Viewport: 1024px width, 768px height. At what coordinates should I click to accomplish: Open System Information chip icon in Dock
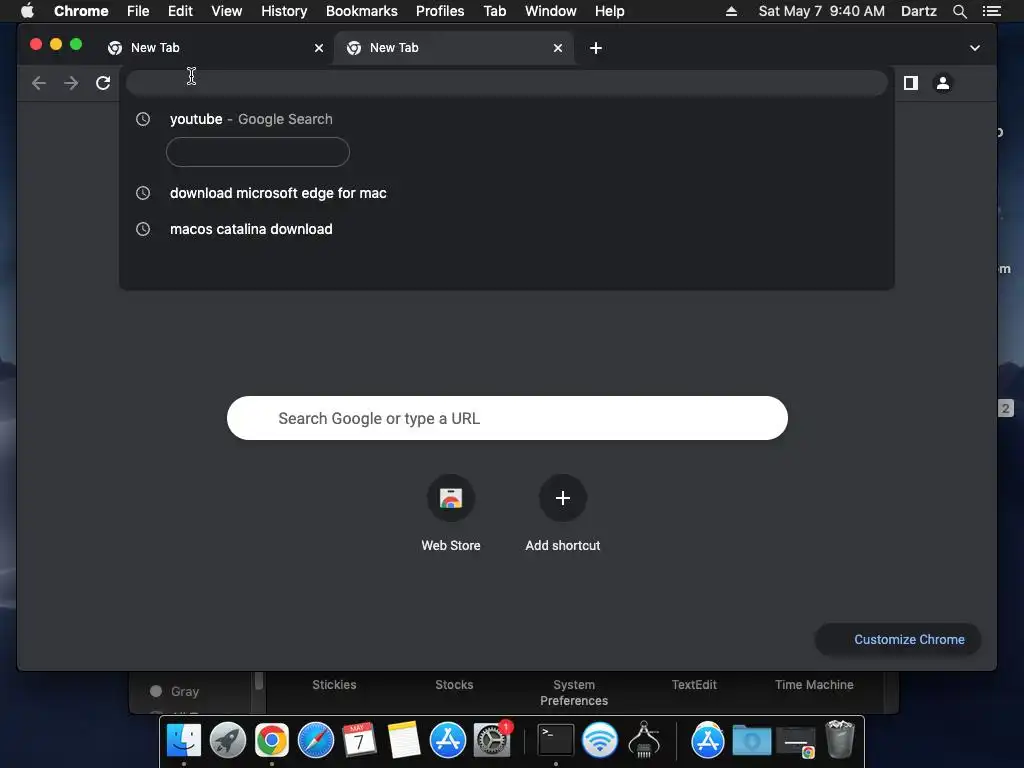click(644, 740)
